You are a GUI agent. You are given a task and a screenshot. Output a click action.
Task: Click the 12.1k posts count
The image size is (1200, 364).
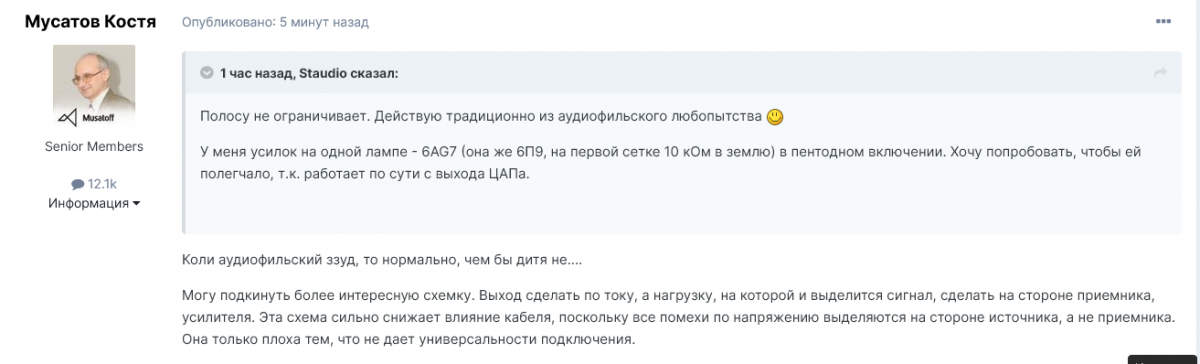click(101, 184)
